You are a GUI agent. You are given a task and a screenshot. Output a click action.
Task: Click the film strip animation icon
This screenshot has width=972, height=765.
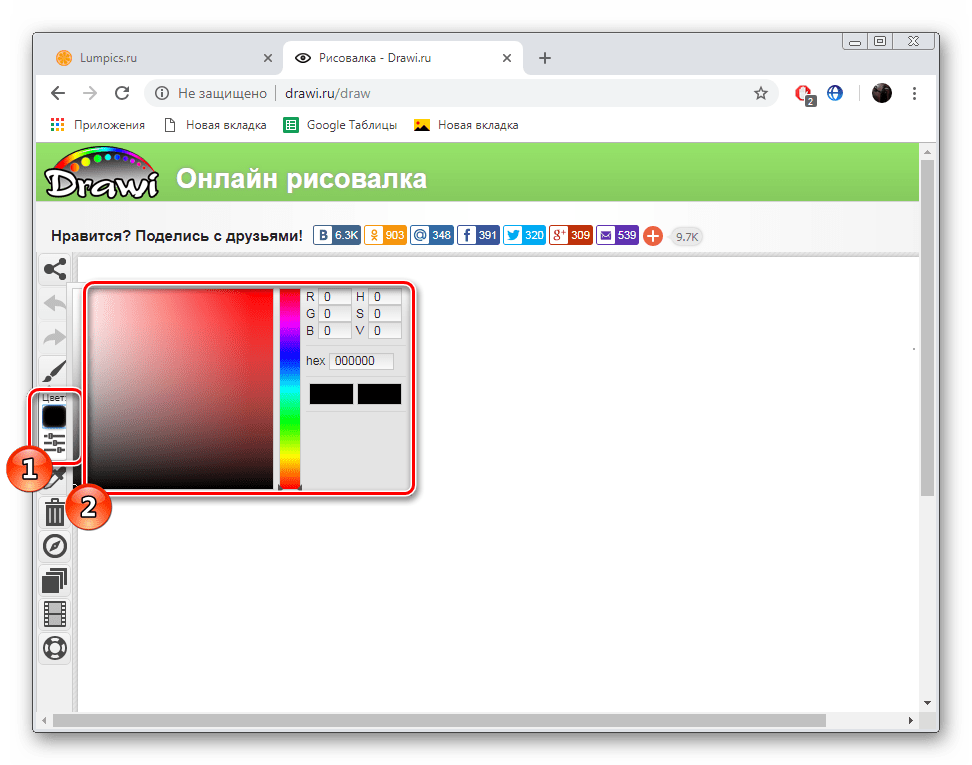click(x=54, y=614)
